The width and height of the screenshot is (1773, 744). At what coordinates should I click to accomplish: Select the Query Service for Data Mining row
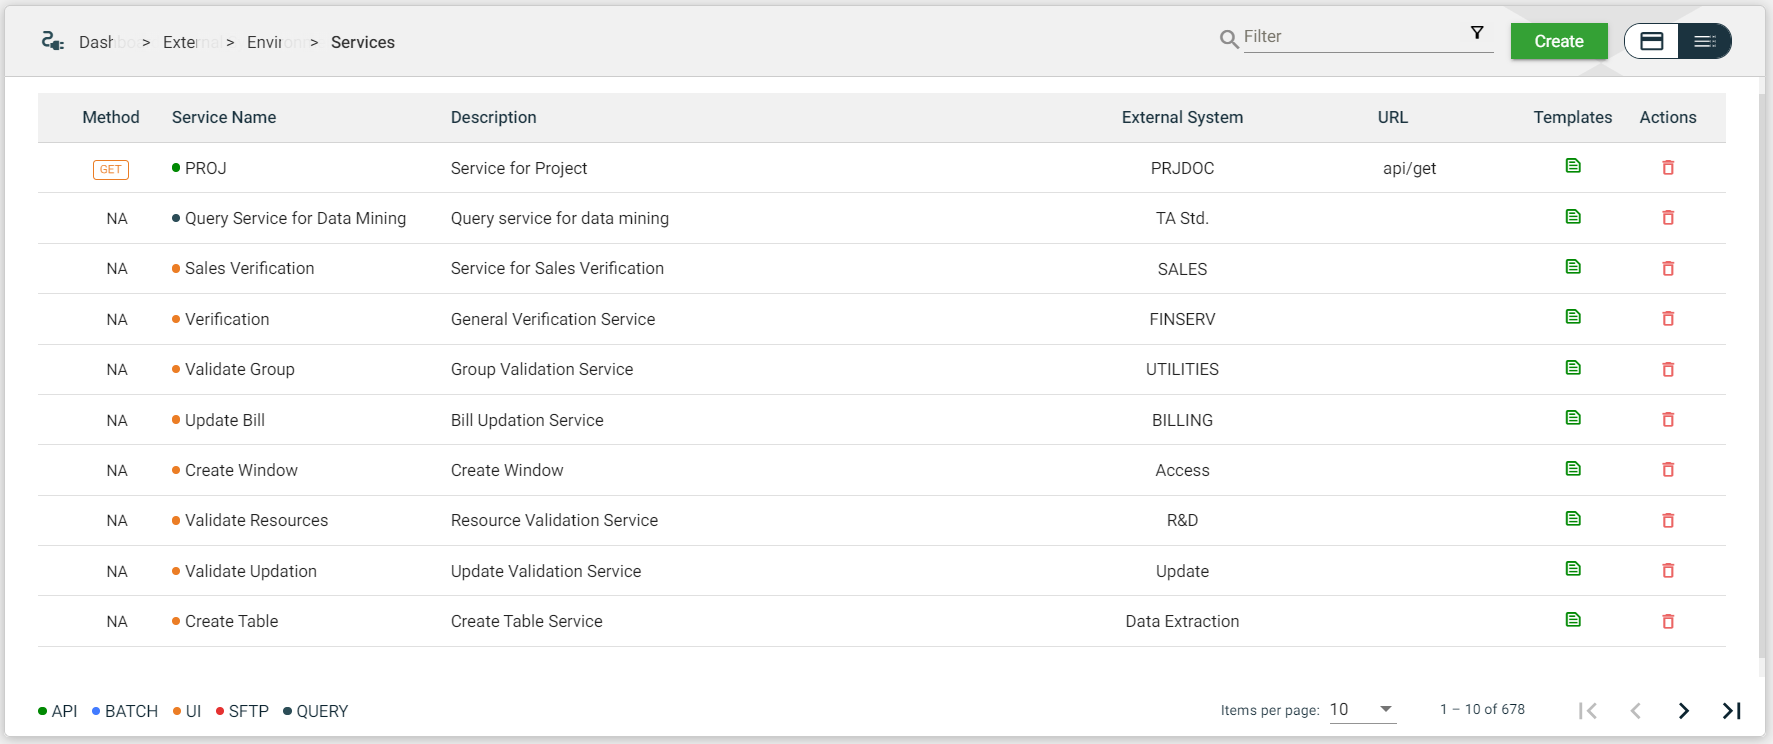click(295, 218)
